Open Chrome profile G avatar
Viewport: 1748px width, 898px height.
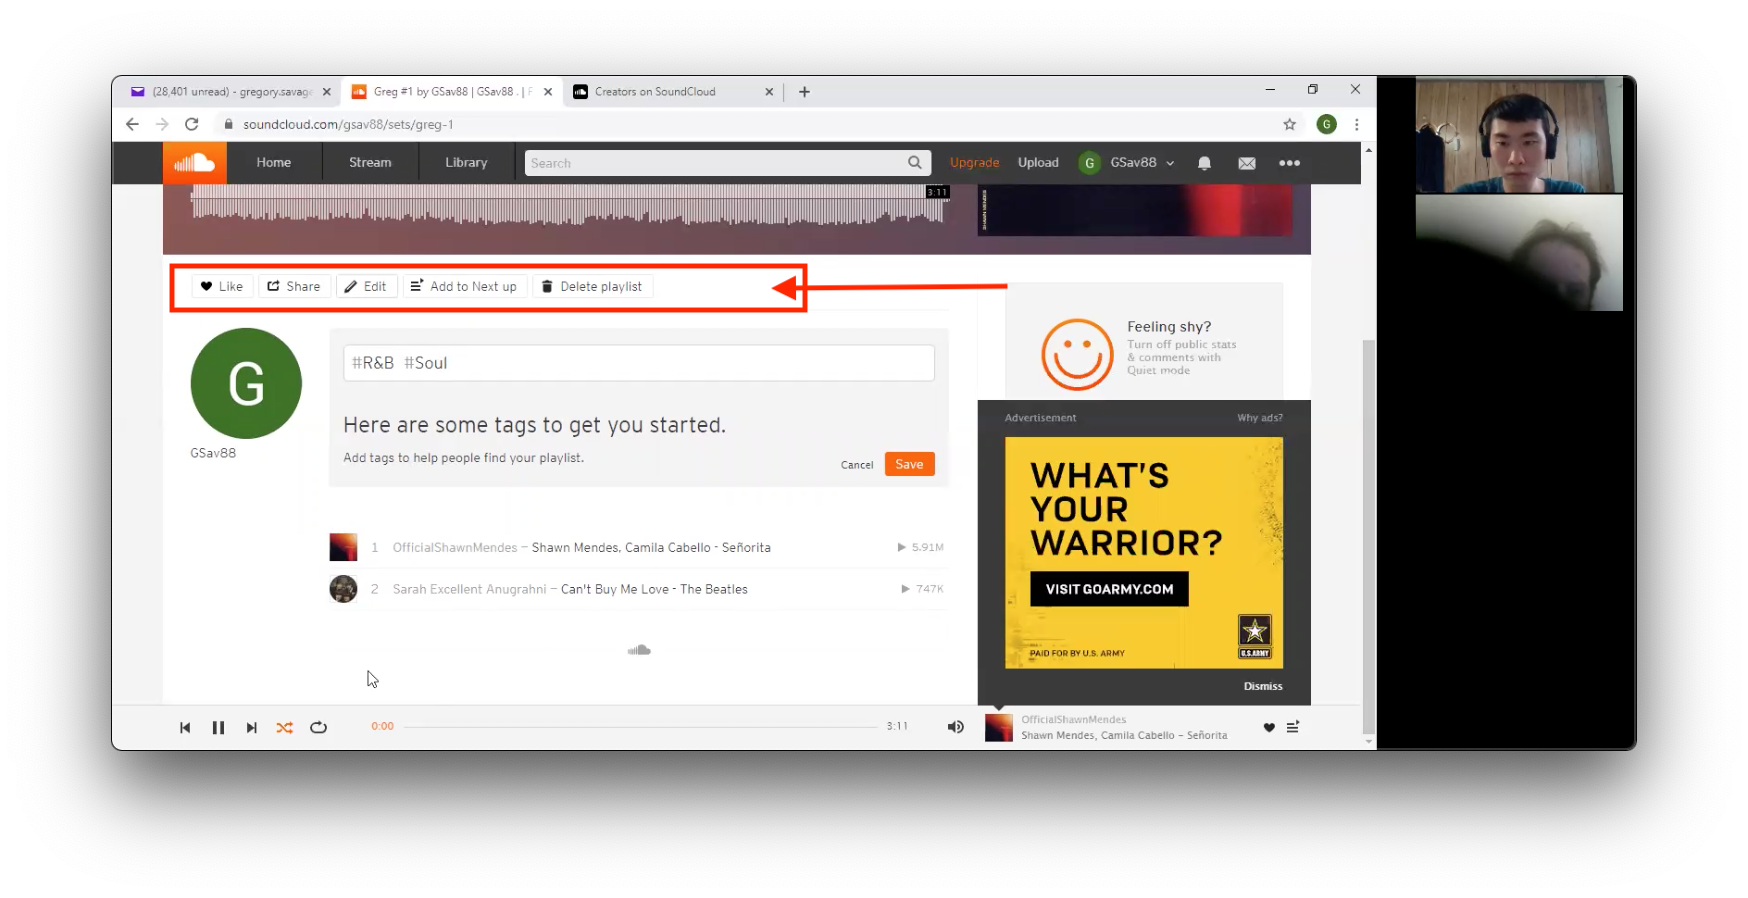click(x=1327, y=124)
